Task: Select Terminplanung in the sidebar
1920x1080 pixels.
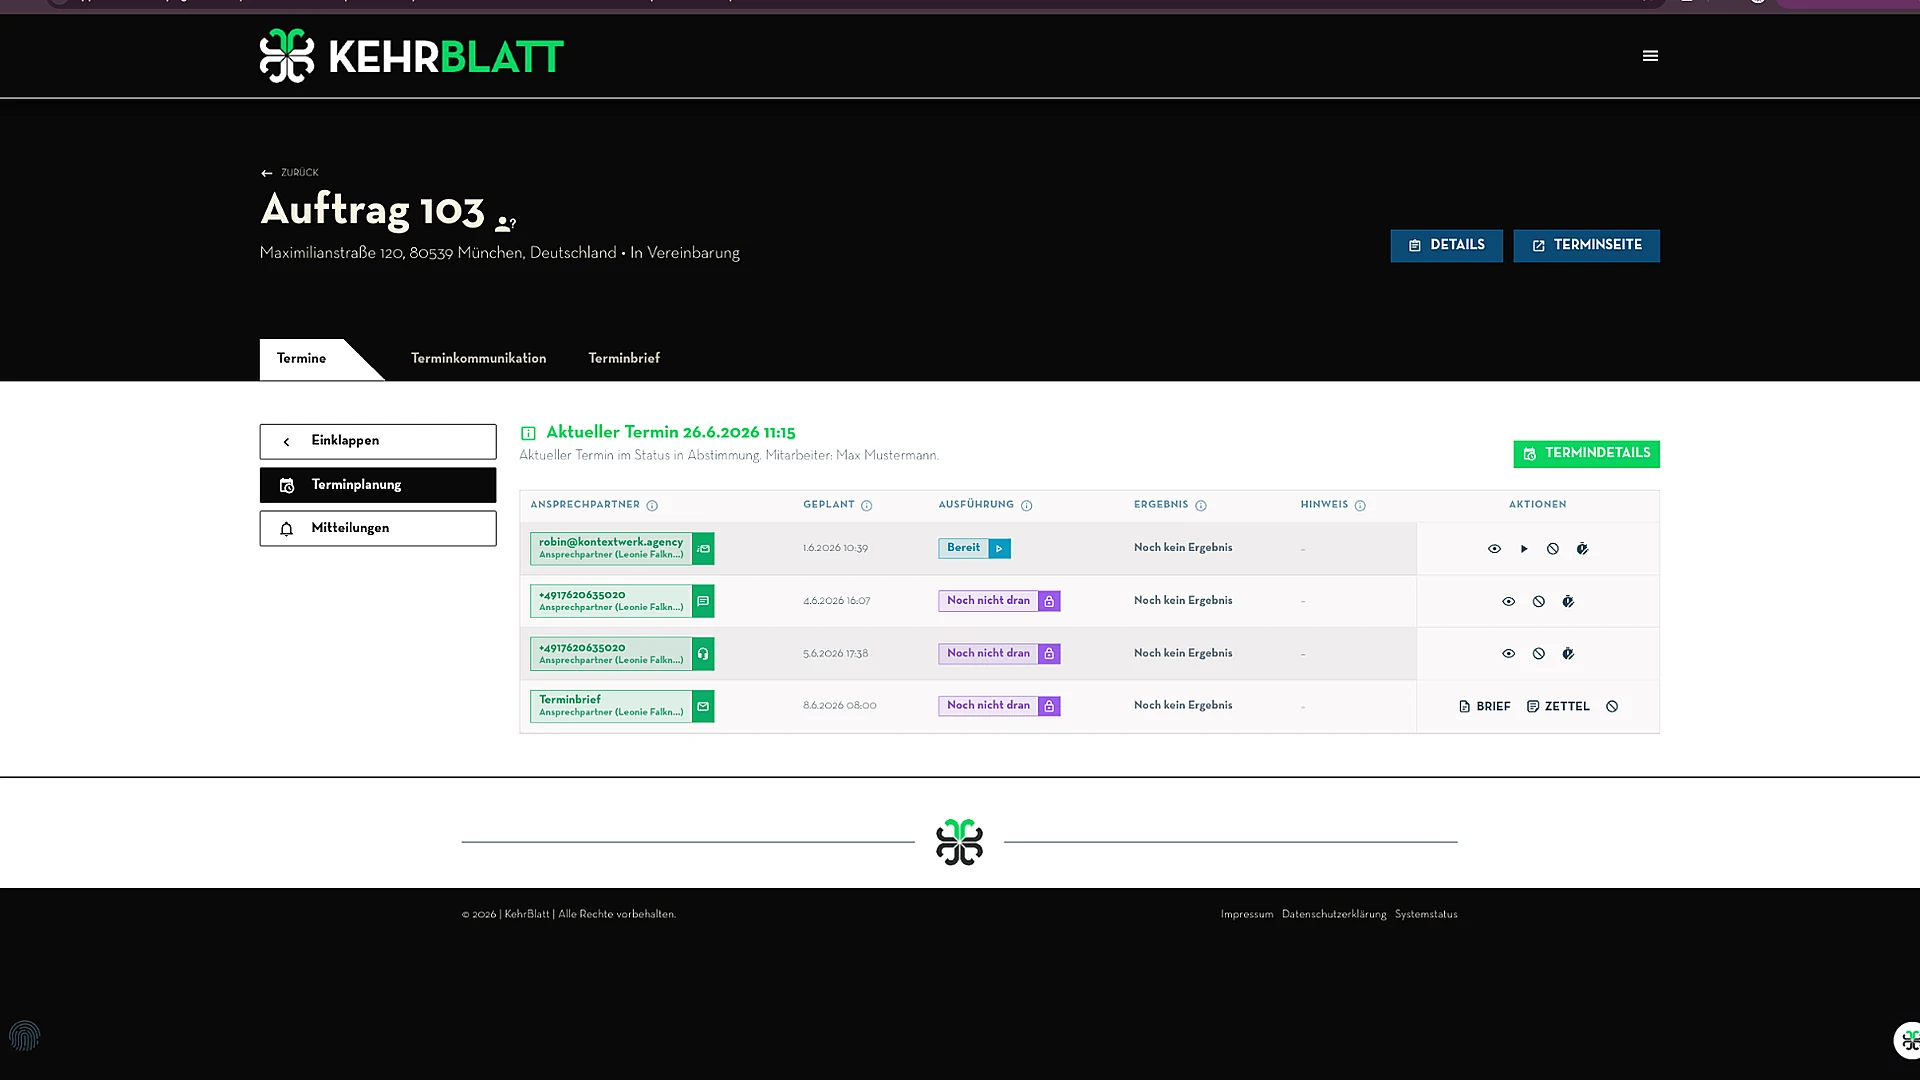Action: pos(378,485)
